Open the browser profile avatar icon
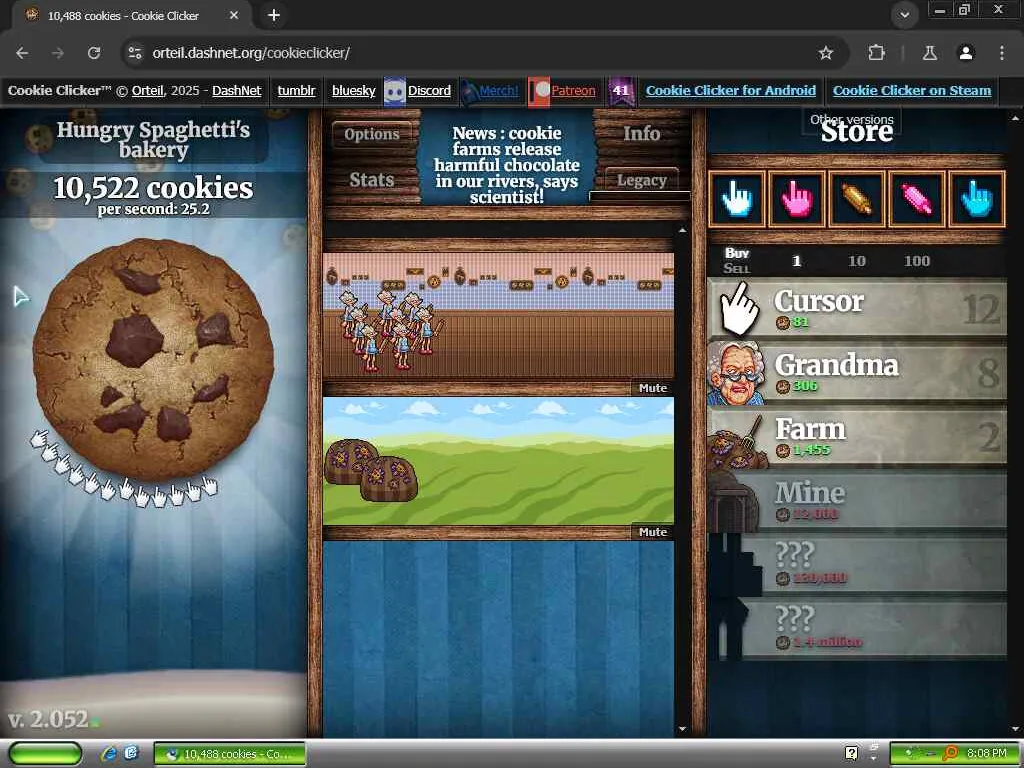This screenshot has width=1024, height=768. click(x=966, y=53)
